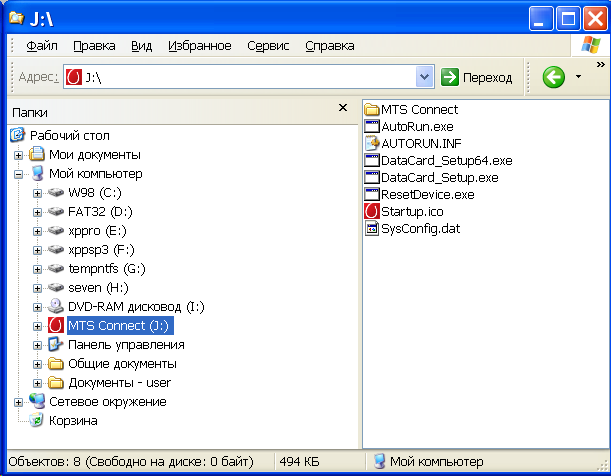Close the Папки folders pane
The height and width of the screenshot is (476, 611).
pyautogui.click(x=343, y=108)
